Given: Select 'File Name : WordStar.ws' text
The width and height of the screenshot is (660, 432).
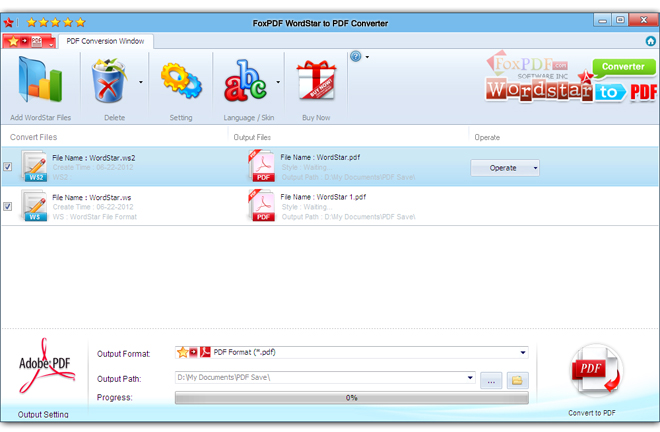Looking at the screenshot, I should (91, 197).
